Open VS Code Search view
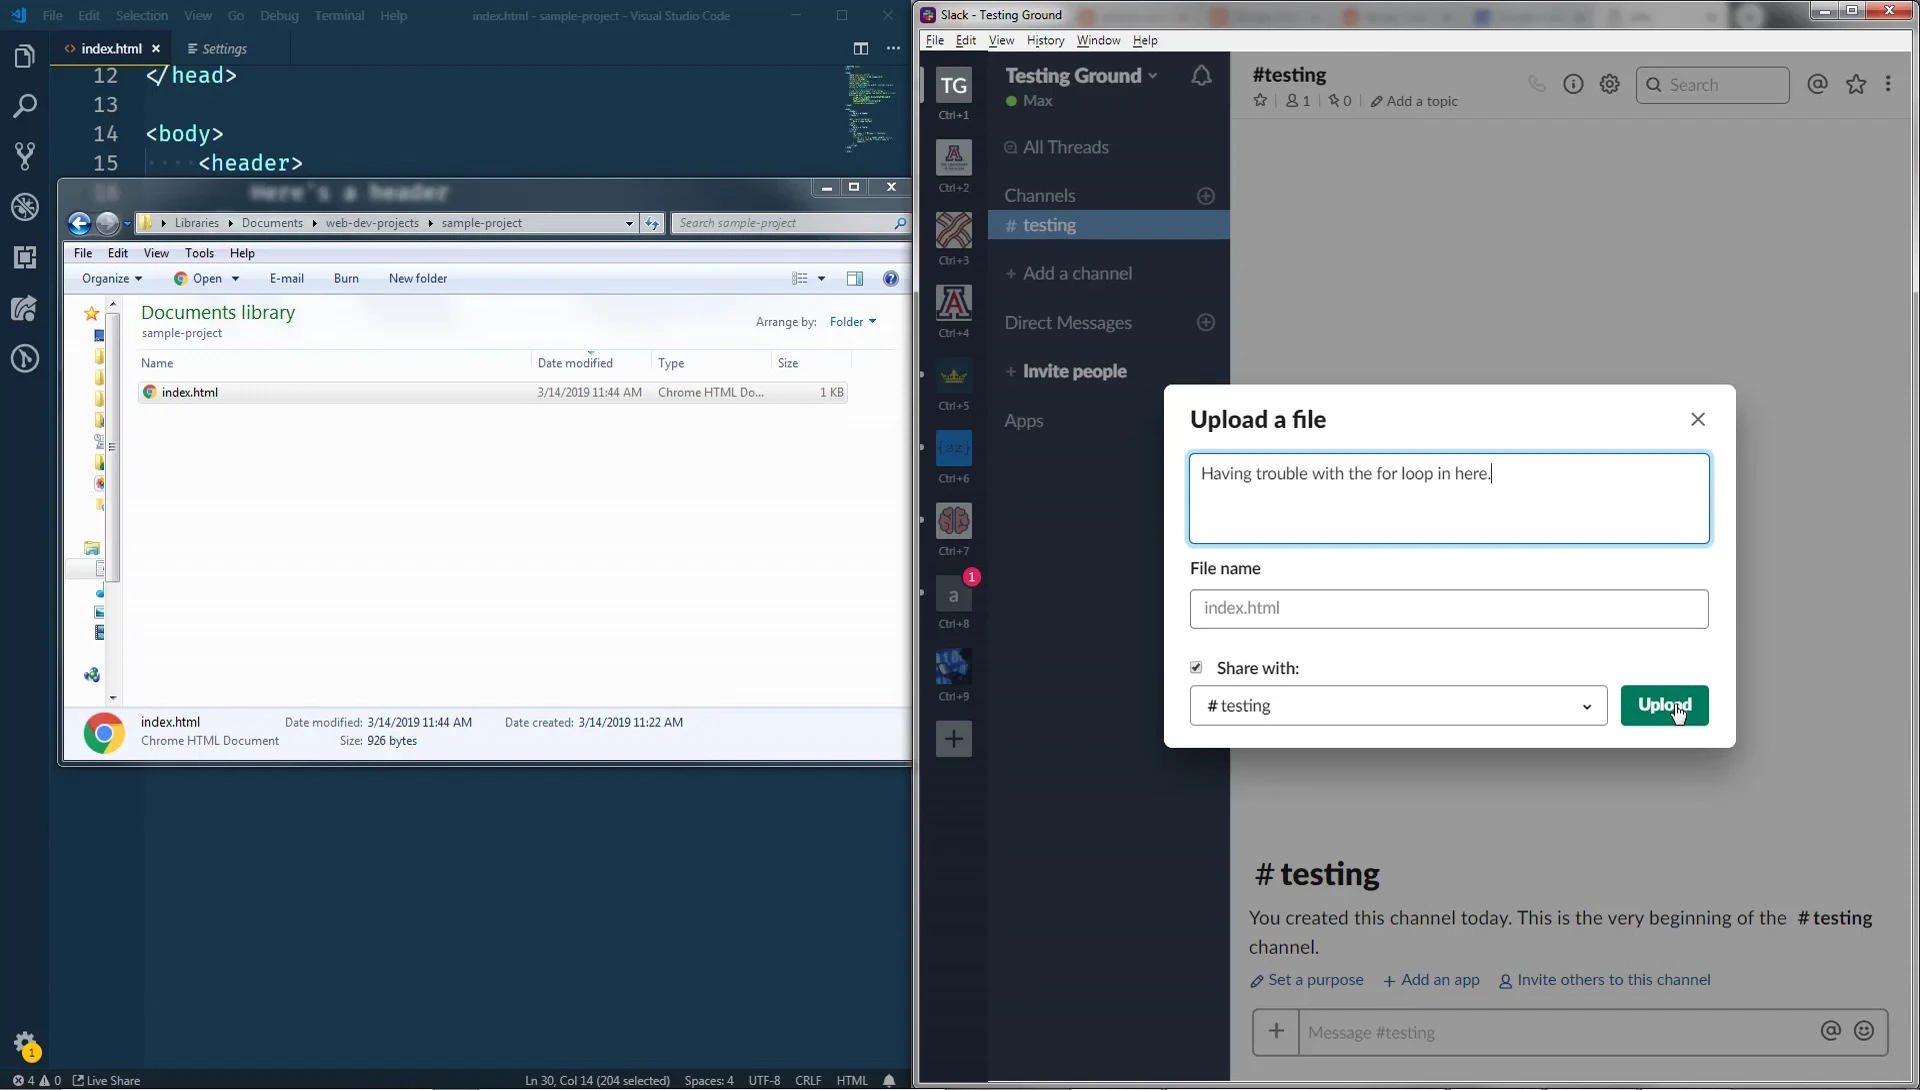 pos(24,106)
